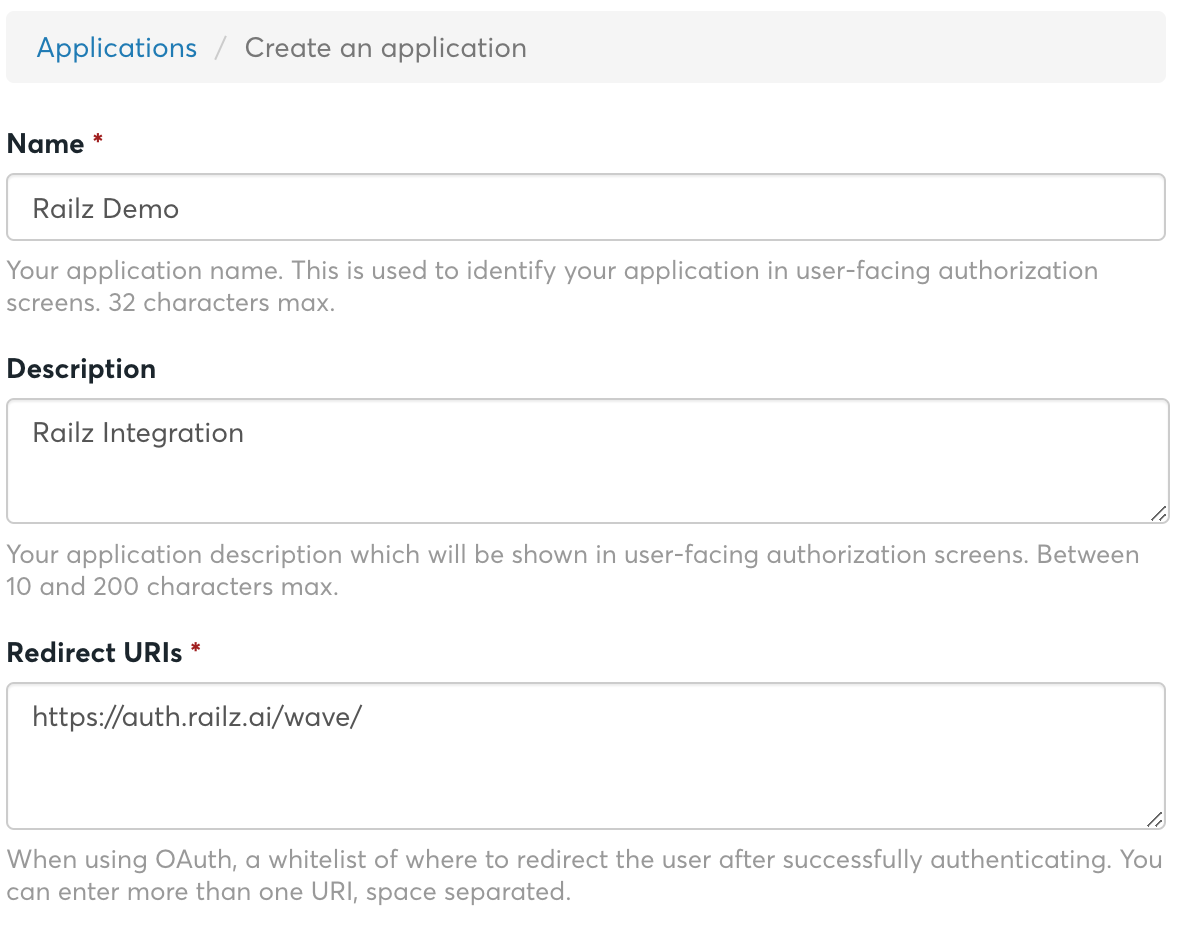Click the https://auth.railz.ai/wave/ URI text
This screenshot has height=930, width=1178.
pos(196,717)
